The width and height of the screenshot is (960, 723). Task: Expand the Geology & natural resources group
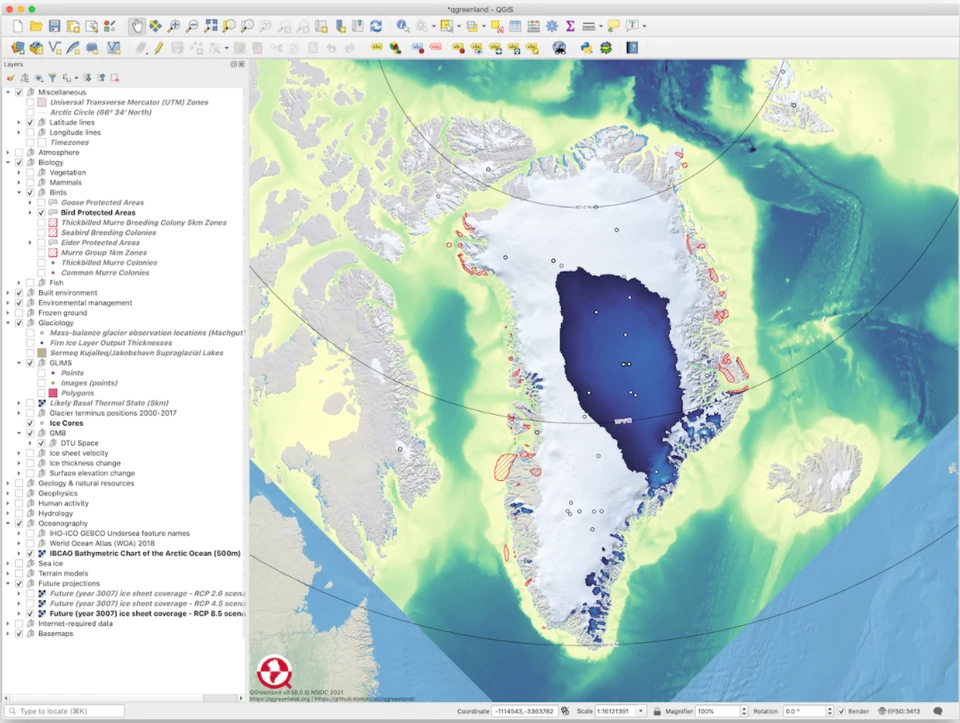click(8, 483)
